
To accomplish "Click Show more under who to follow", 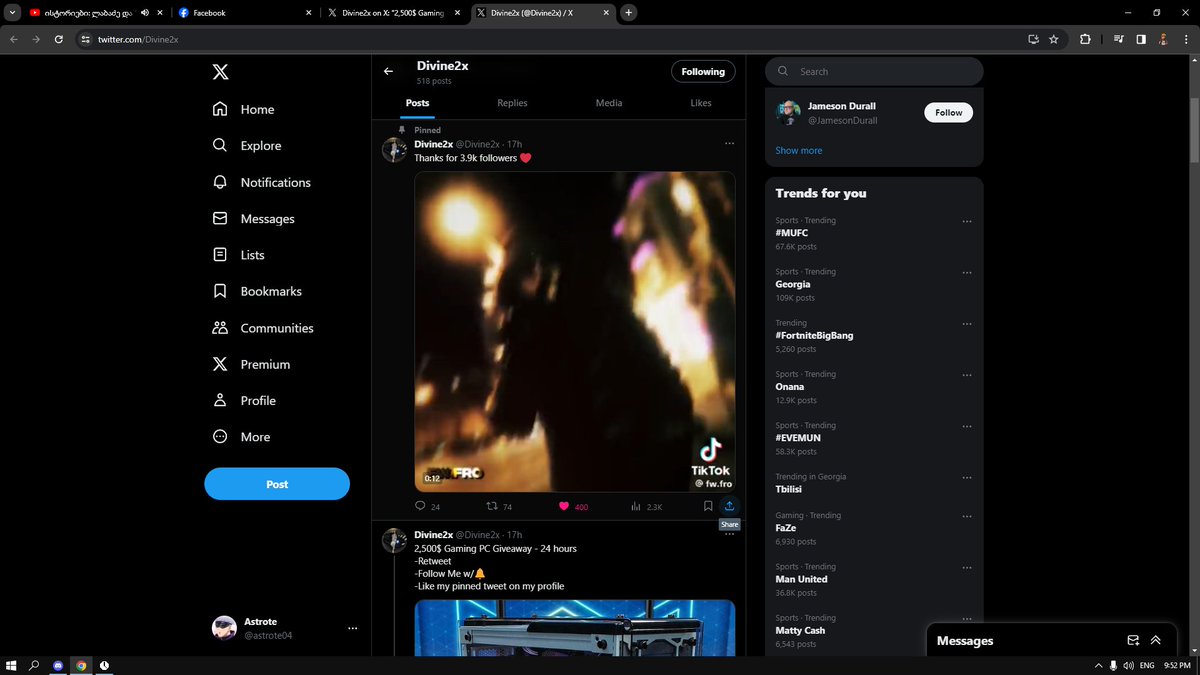I will point(799,150).
